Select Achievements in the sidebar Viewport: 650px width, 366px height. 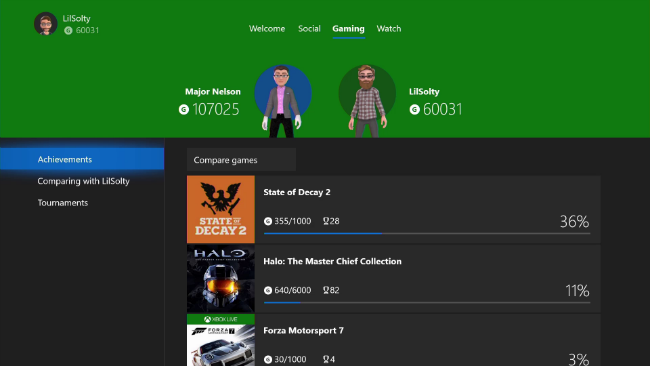82,159
